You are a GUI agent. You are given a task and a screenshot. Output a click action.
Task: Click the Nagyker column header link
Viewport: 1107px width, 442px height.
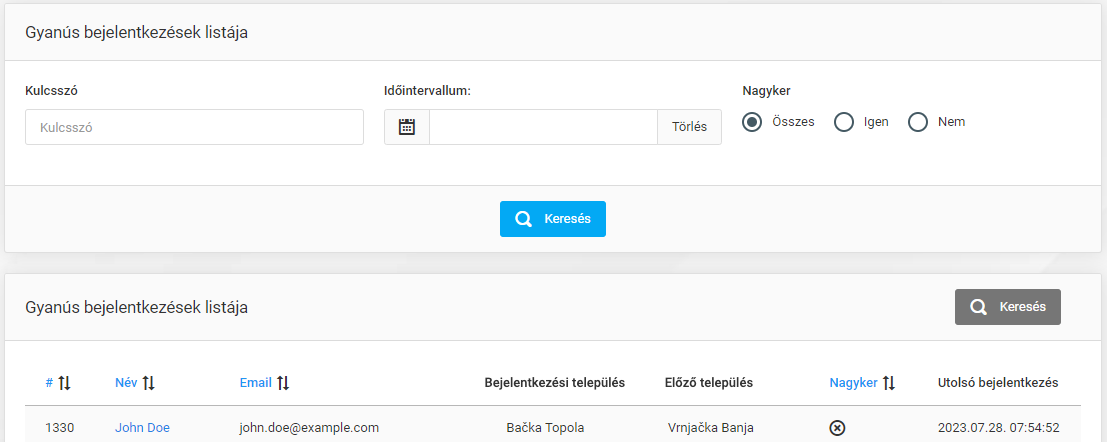pos(854,383)
